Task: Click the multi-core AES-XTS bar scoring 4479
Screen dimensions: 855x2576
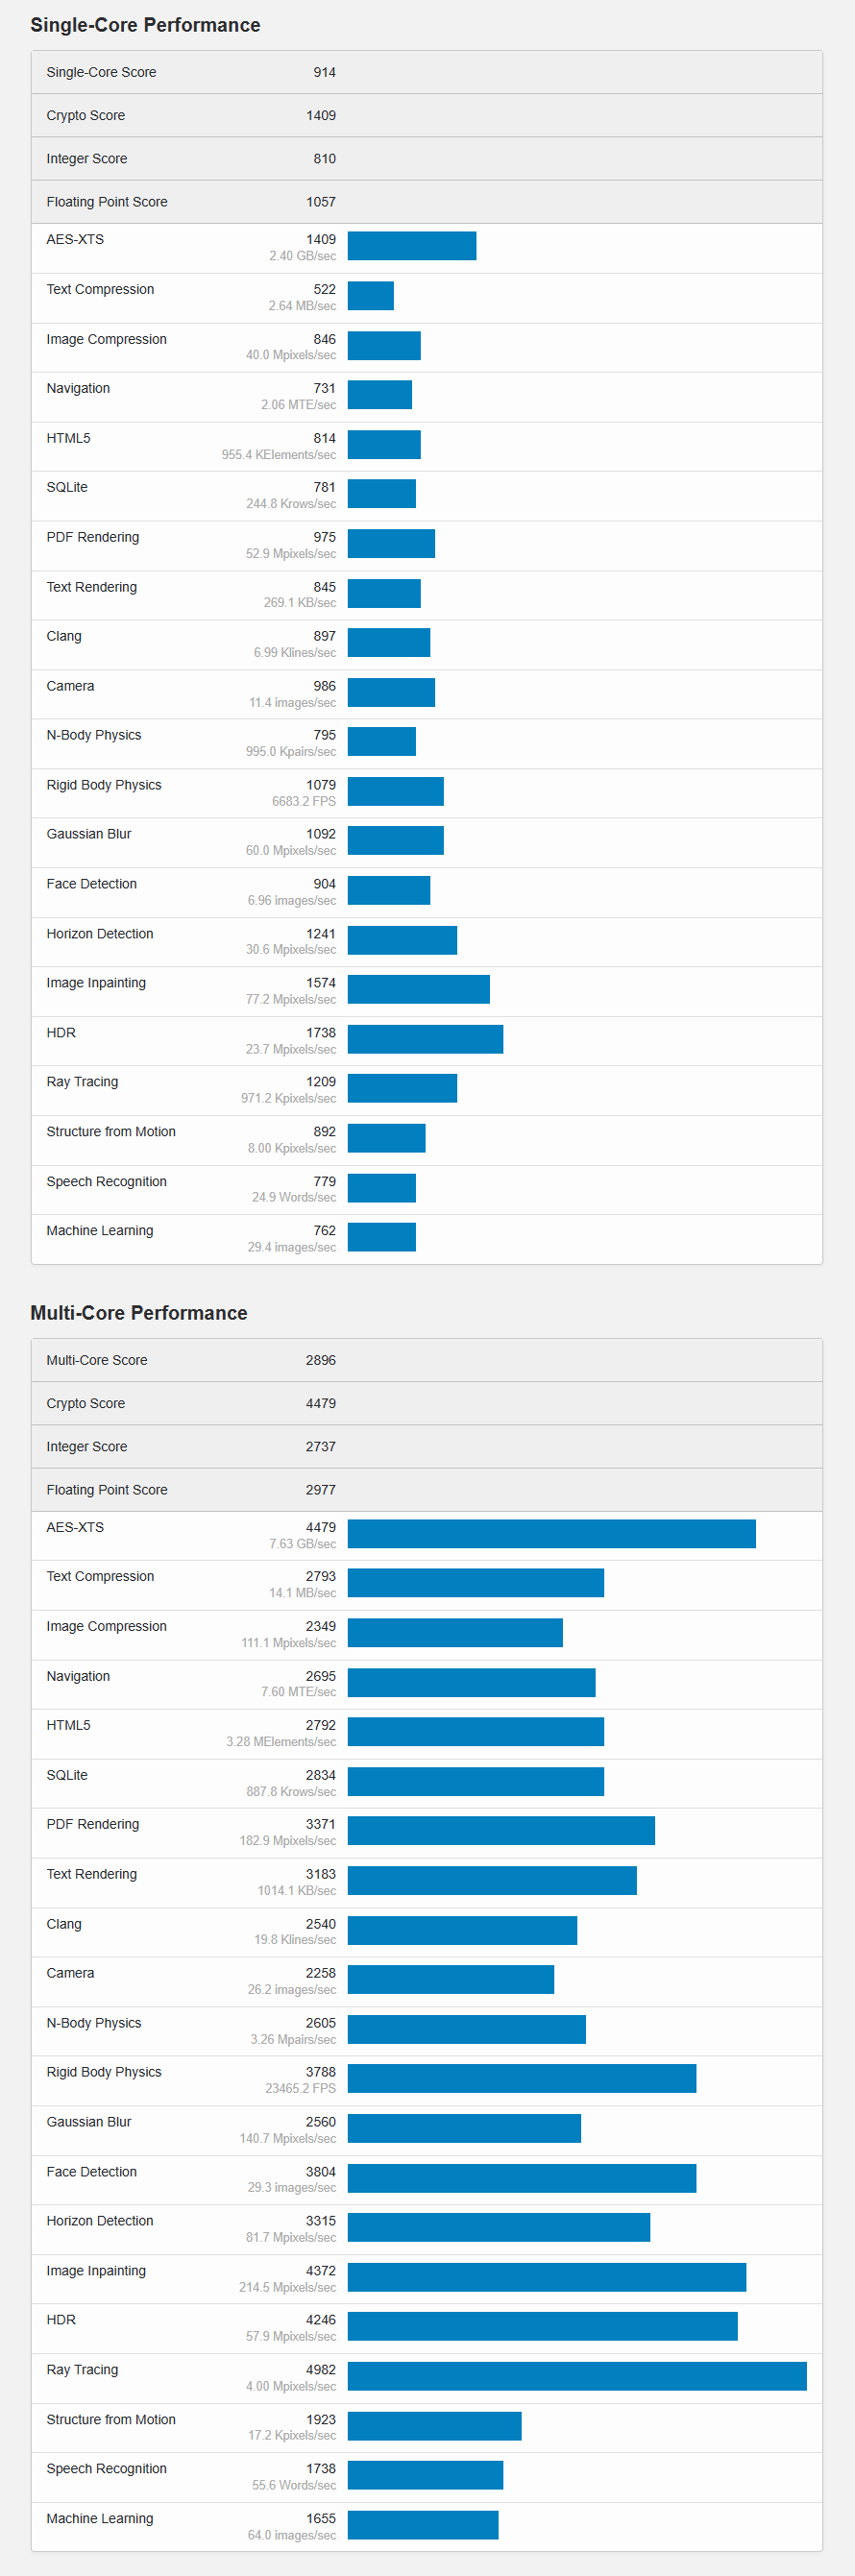Action: click(551, 1533)
